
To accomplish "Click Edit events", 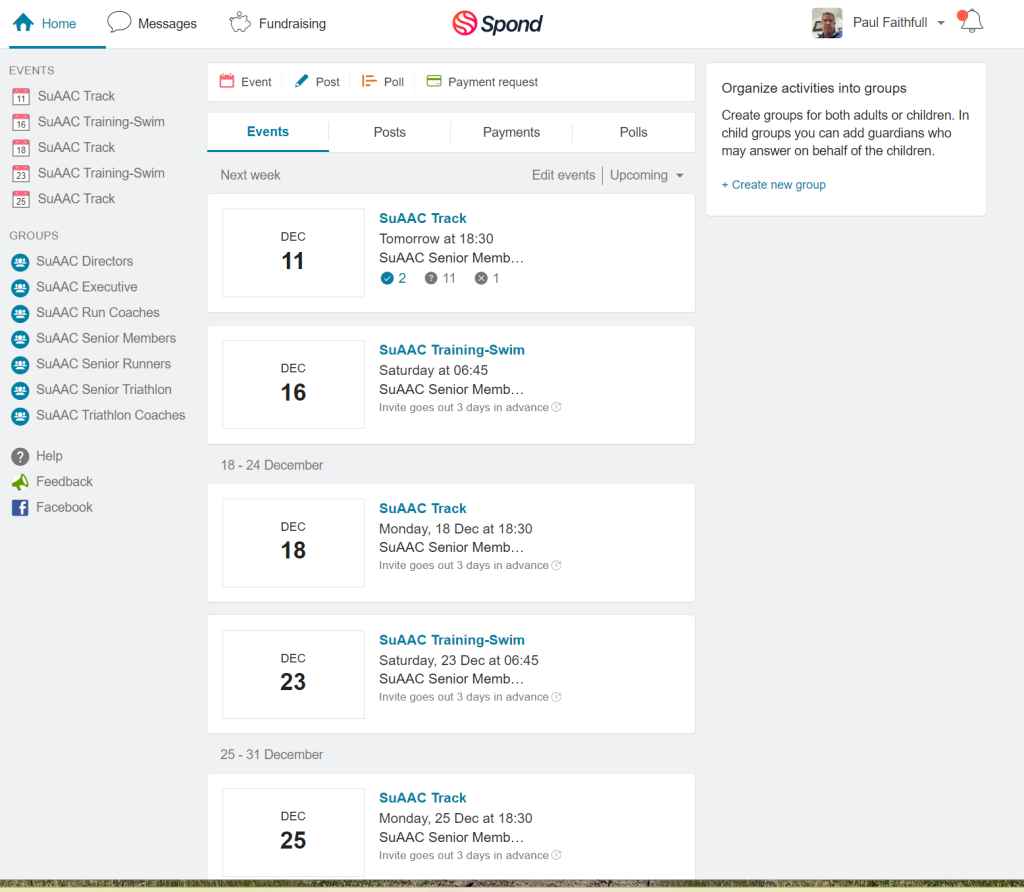I will click(x=563, y=175).
